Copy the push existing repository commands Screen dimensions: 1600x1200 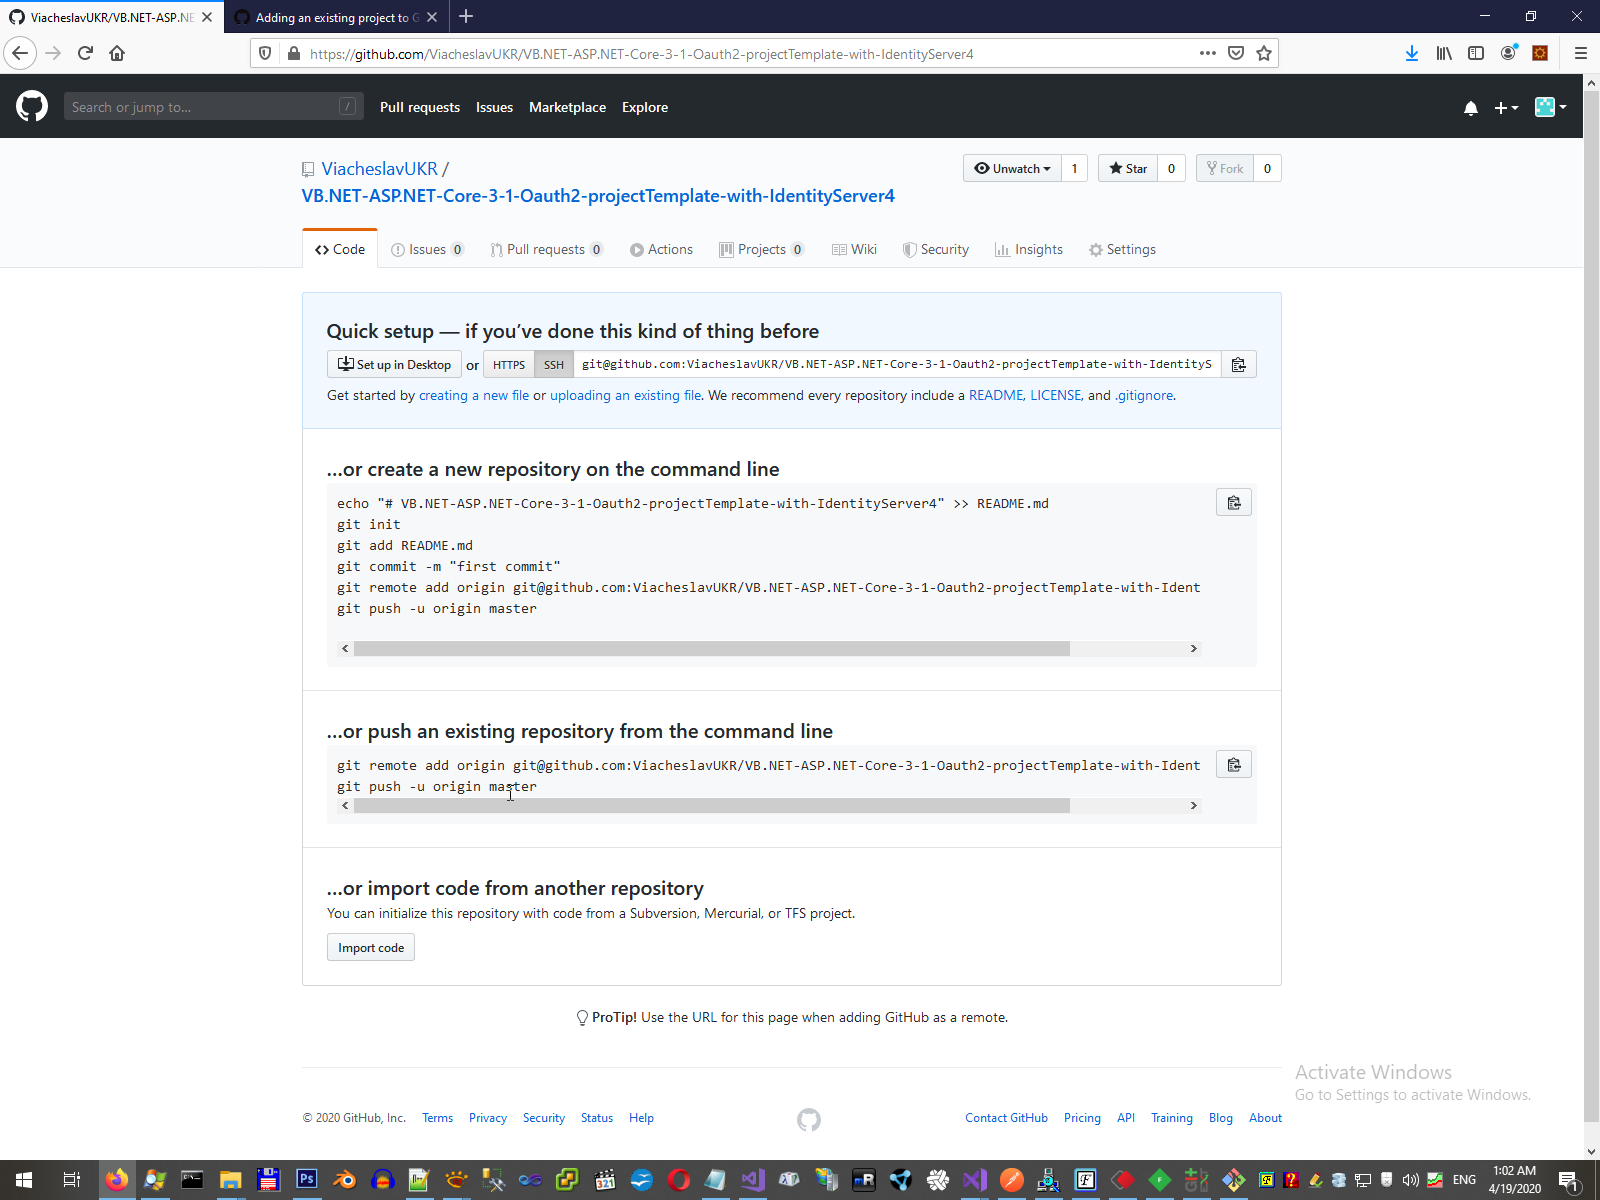1234,765
